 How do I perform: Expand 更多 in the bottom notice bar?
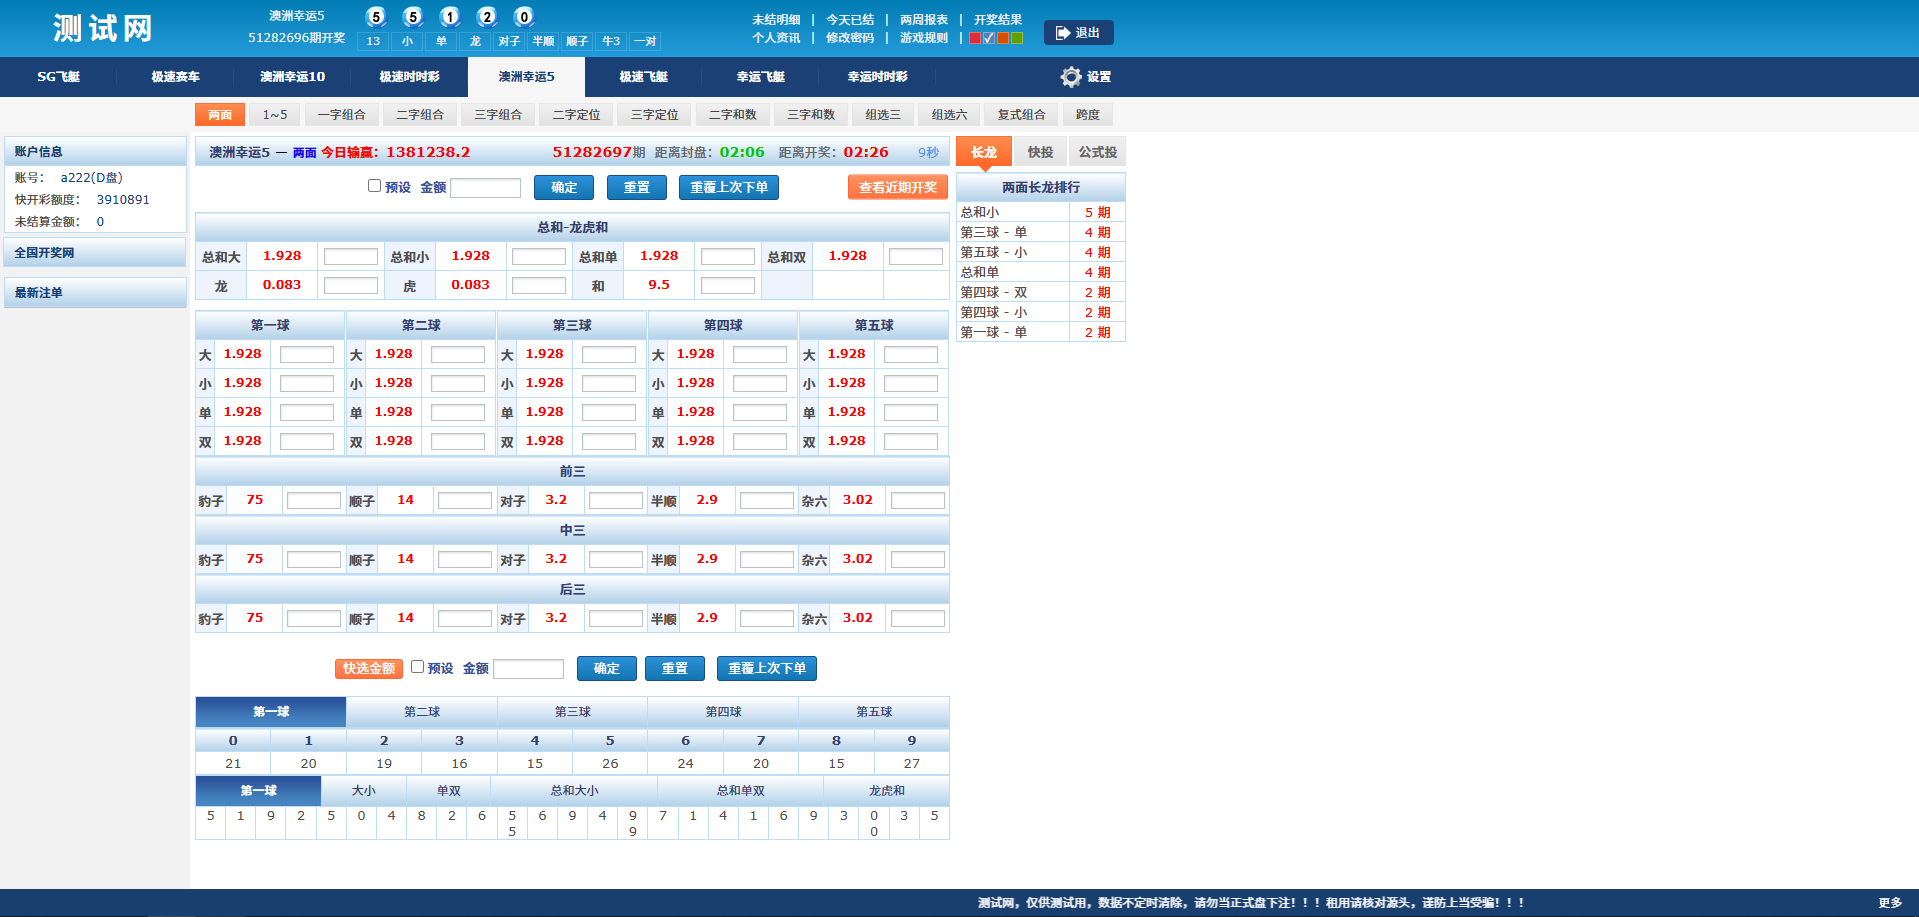1889,903
